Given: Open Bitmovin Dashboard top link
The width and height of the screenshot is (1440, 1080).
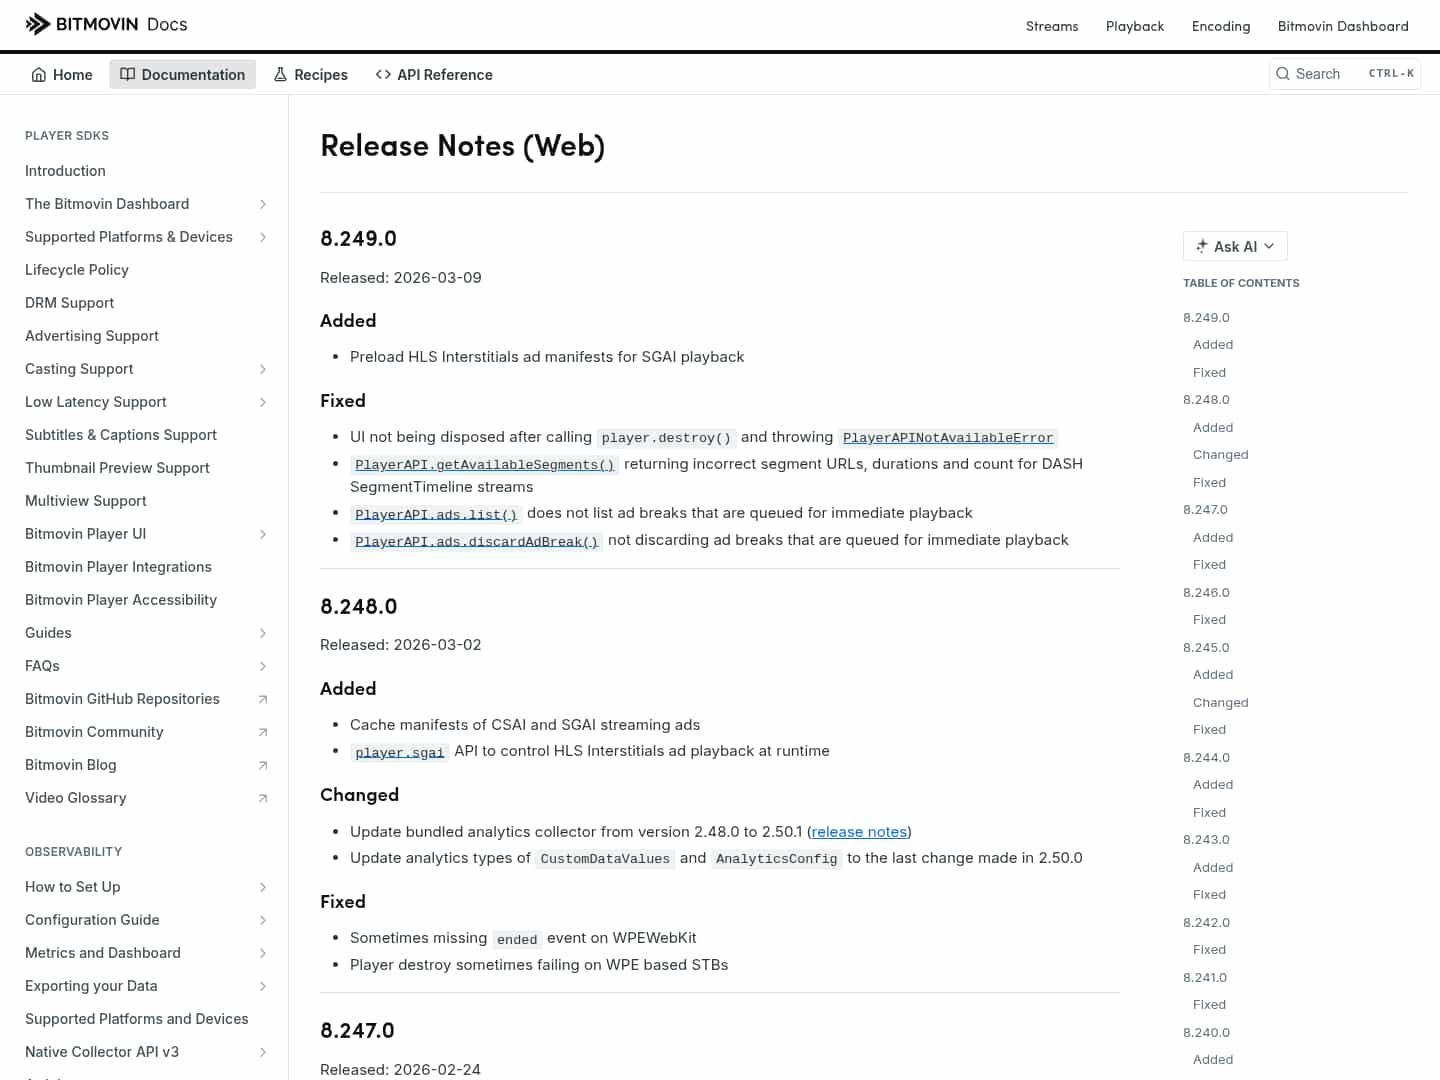Looking at the screenshot, I should [1343, 26].
